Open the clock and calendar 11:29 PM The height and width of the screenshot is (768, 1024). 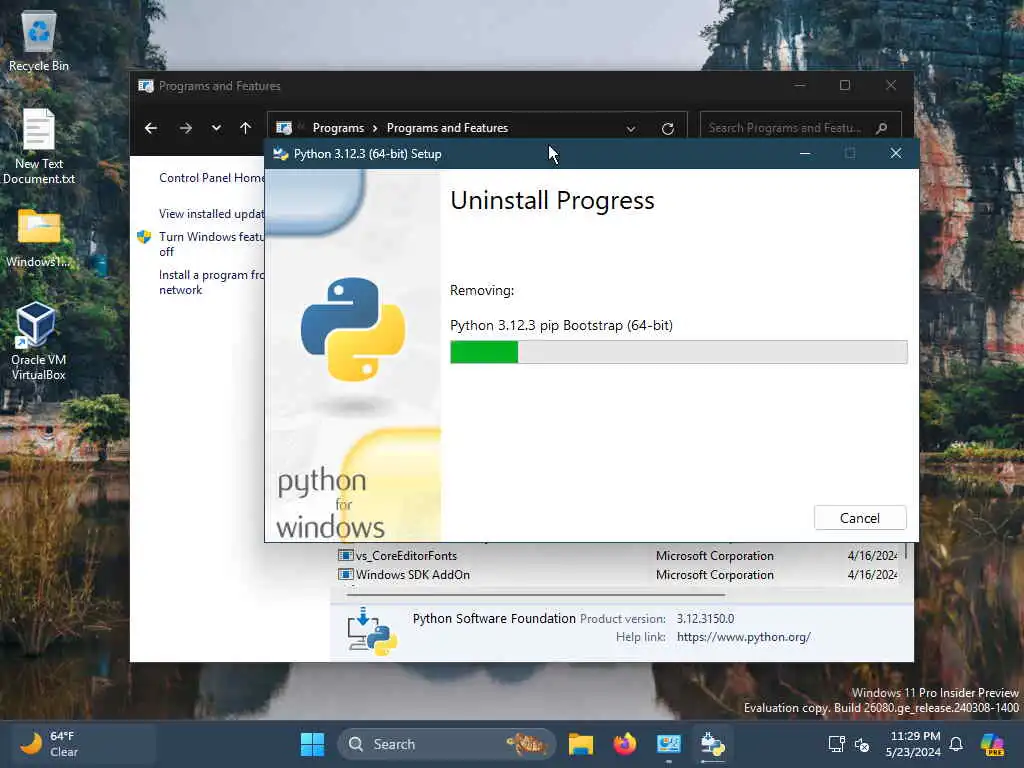(x=913, y=744)
